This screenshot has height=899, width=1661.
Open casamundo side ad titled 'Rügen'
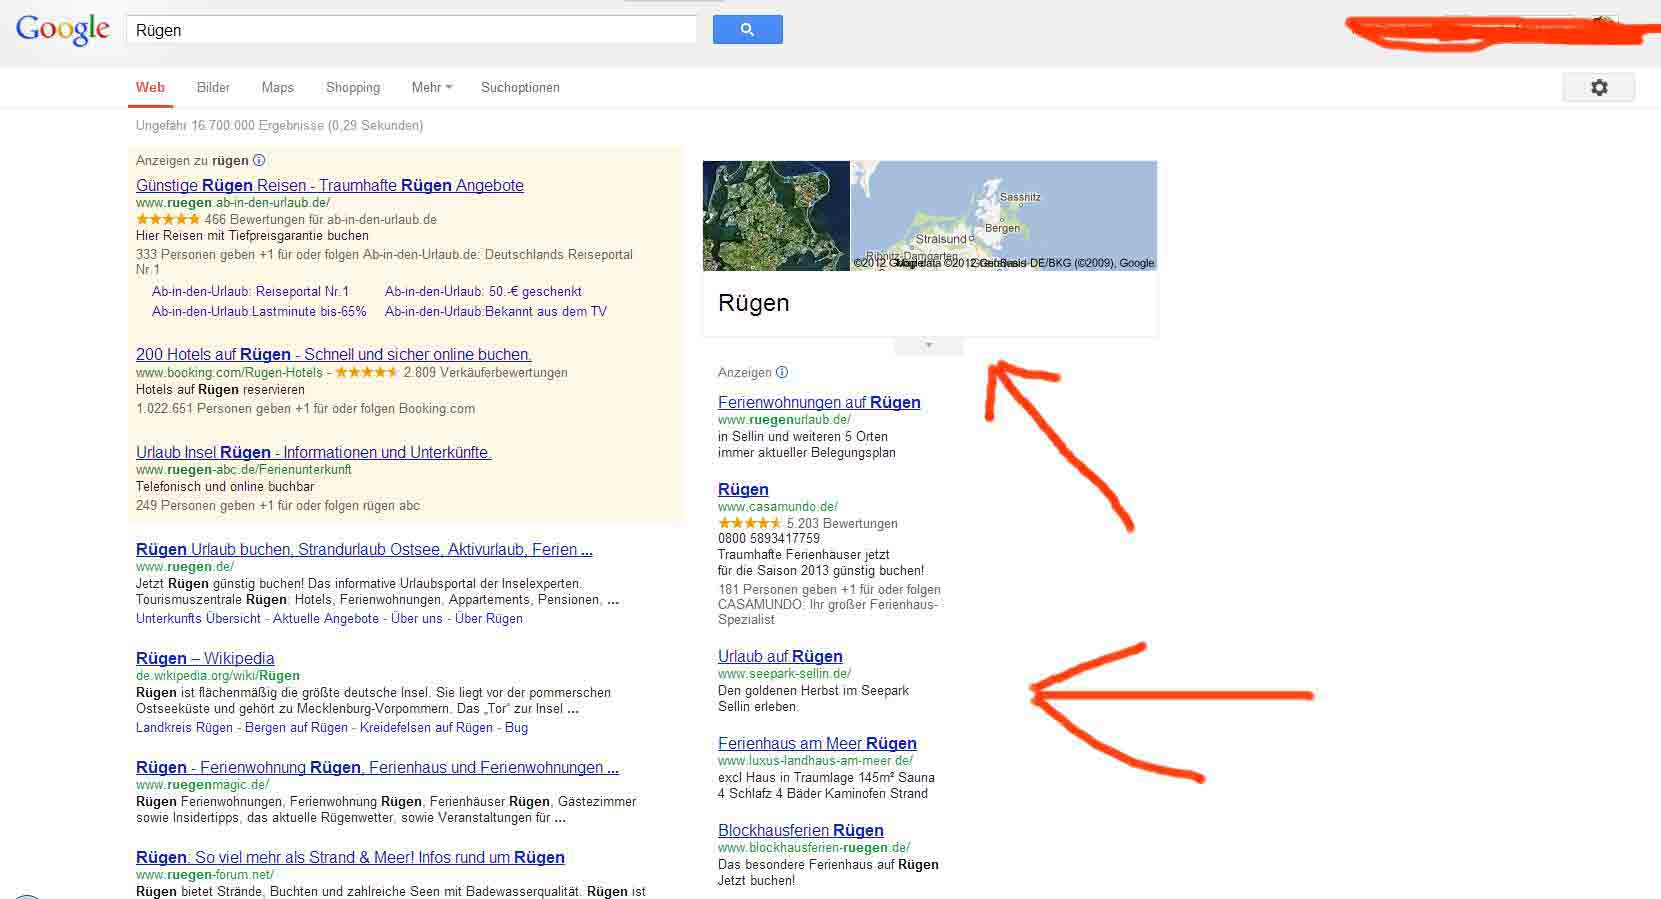coord(743,489)
